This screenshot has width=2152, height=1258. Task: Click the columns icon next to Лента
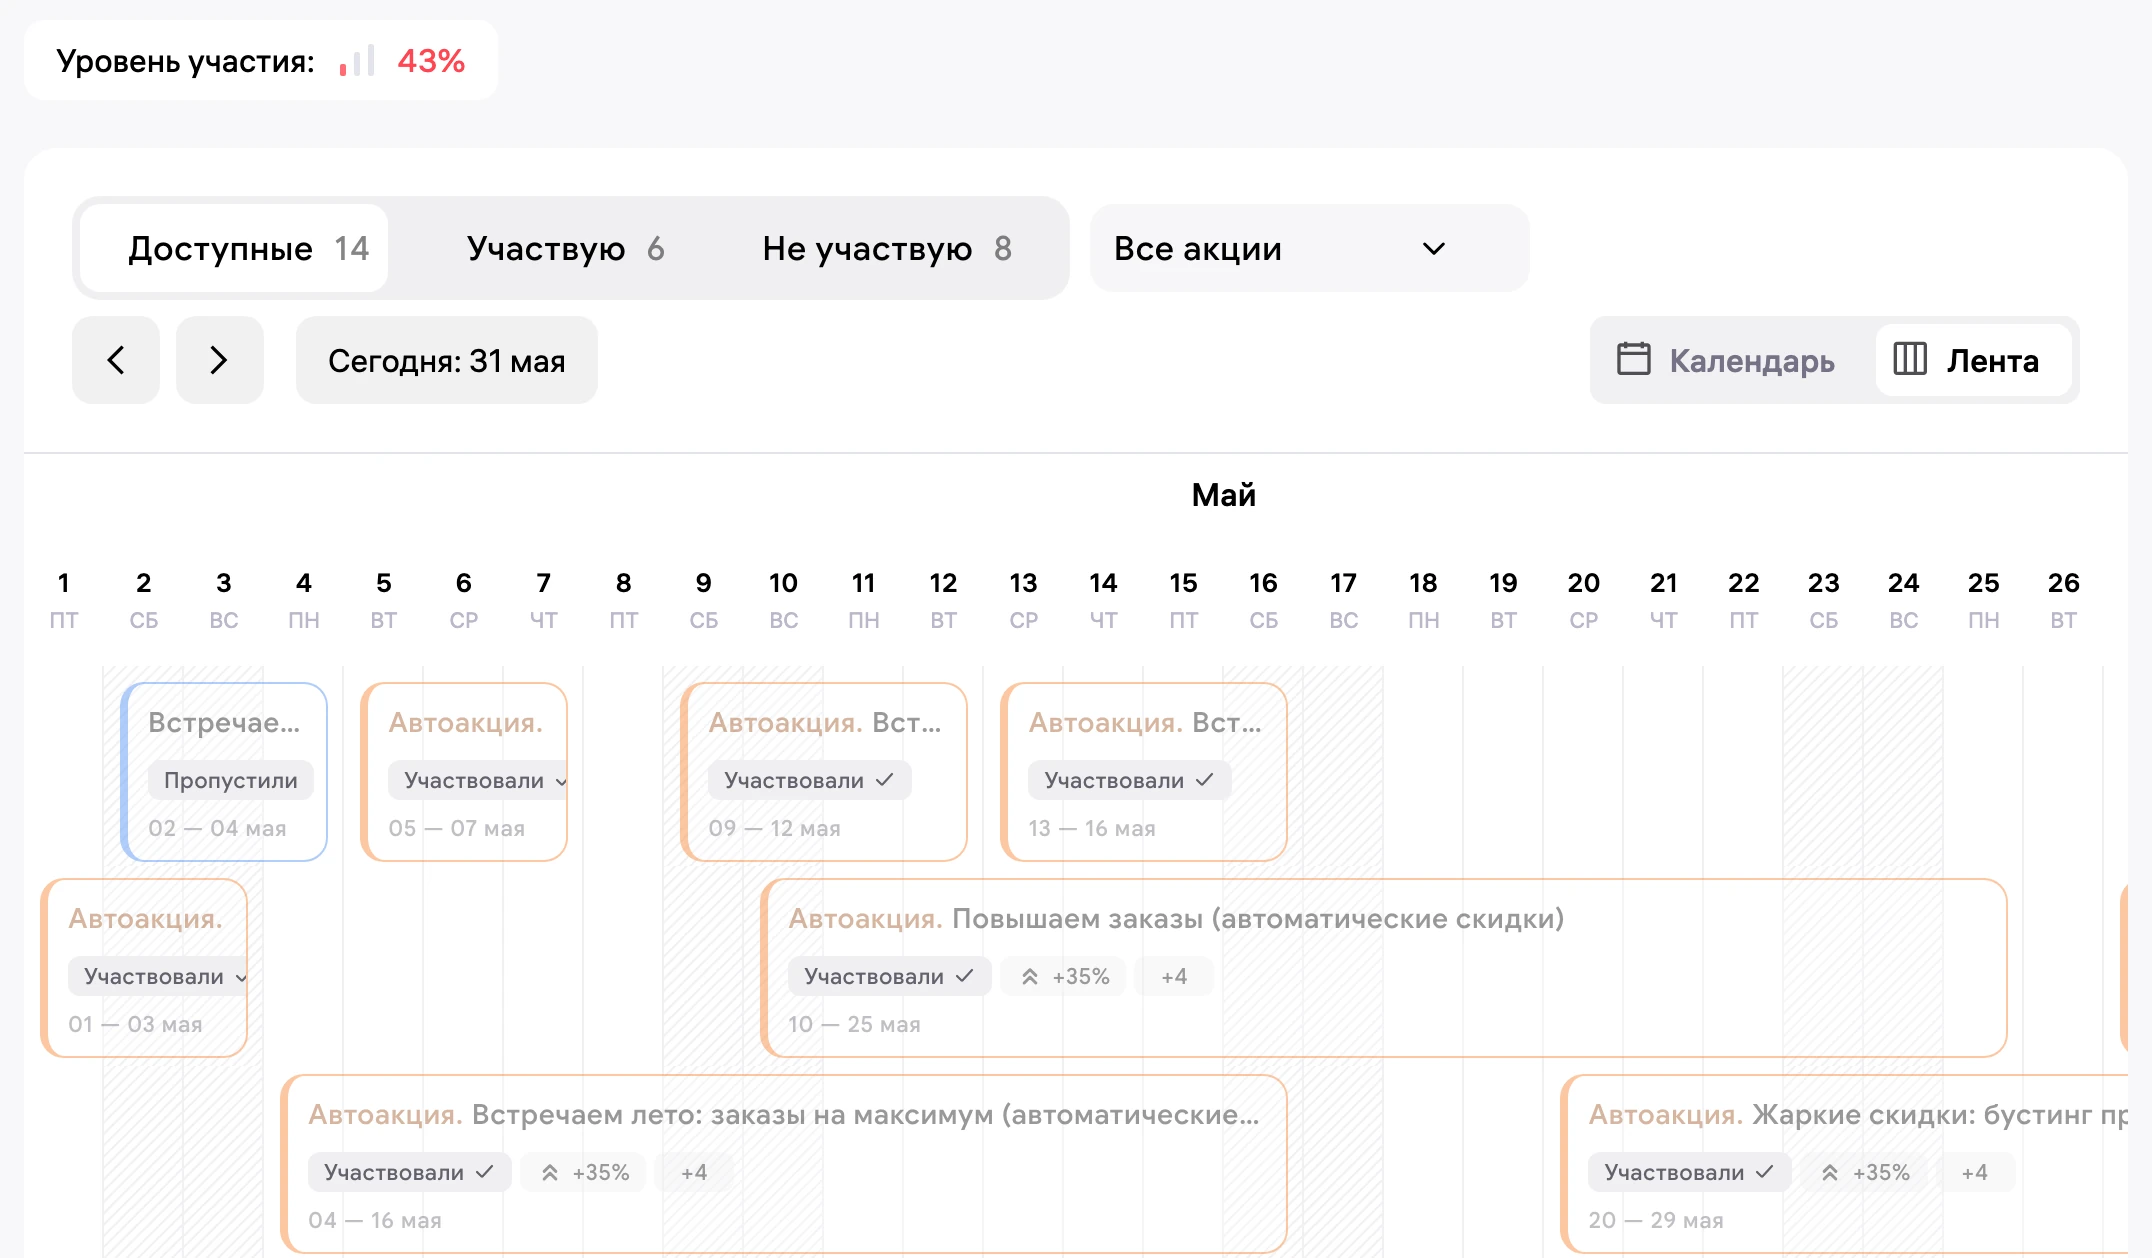pos(1910,359)
